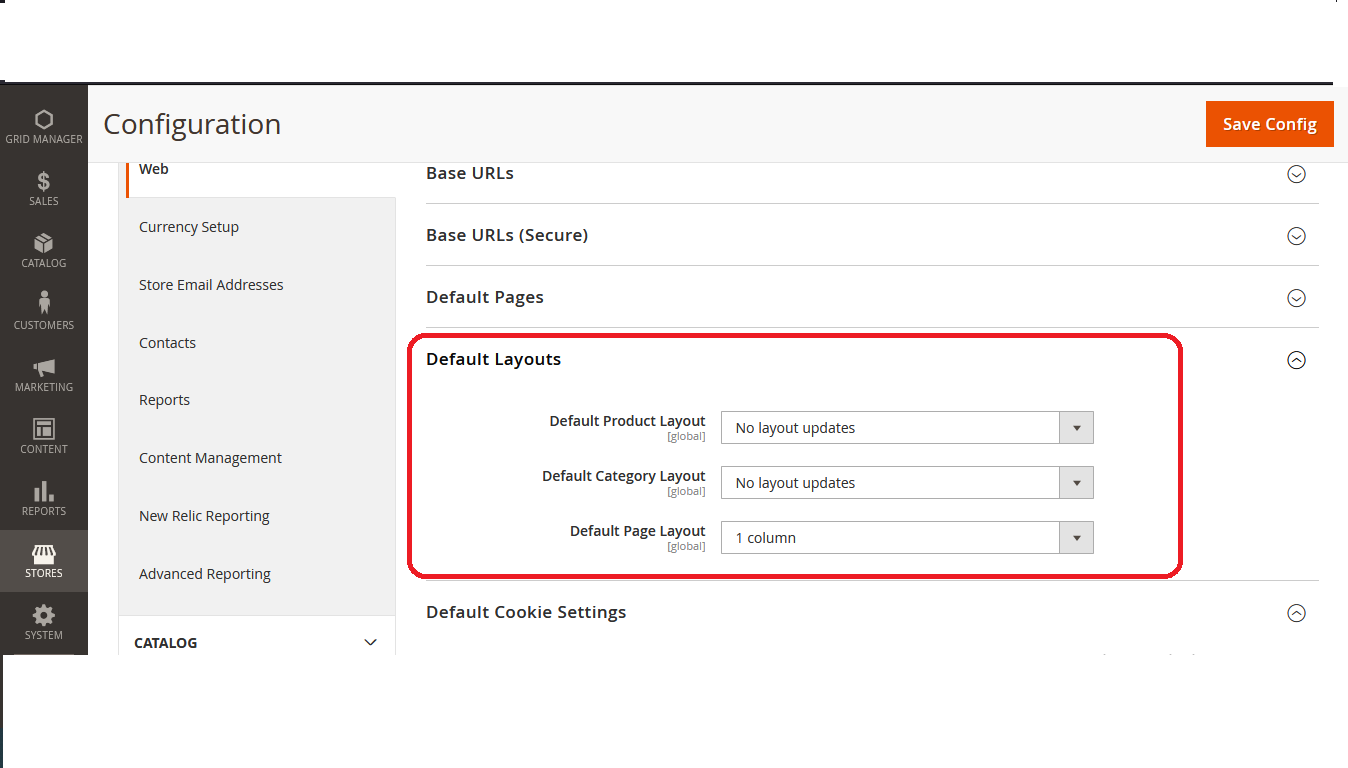Viewport: 1348px width, 768px height.
Task: Collapse the Default Layouts section
Action: click(1296, 360)
